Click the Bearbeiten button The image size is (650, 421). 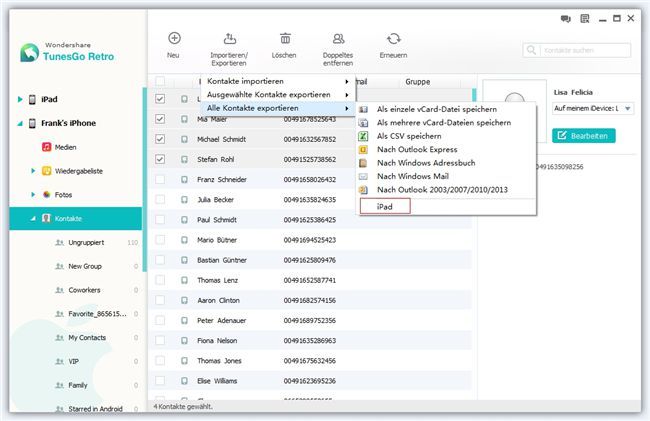[x=584, y=135]
